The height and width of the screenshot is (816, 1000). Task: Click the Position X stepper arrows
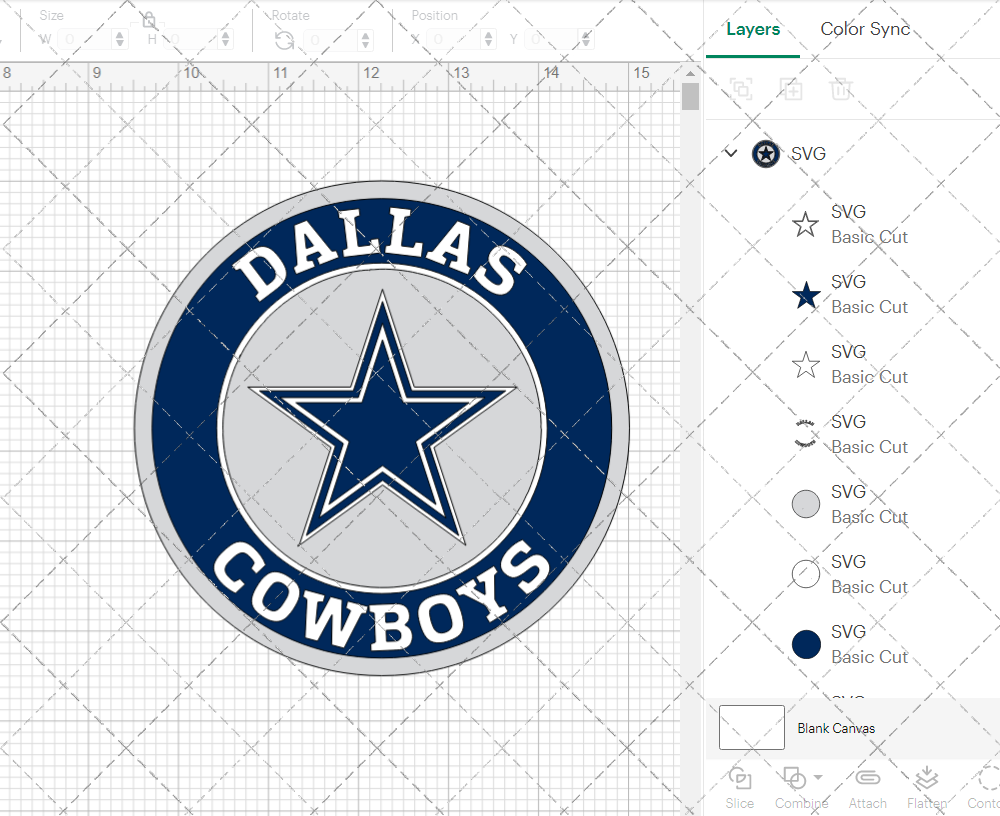point(488,40)
